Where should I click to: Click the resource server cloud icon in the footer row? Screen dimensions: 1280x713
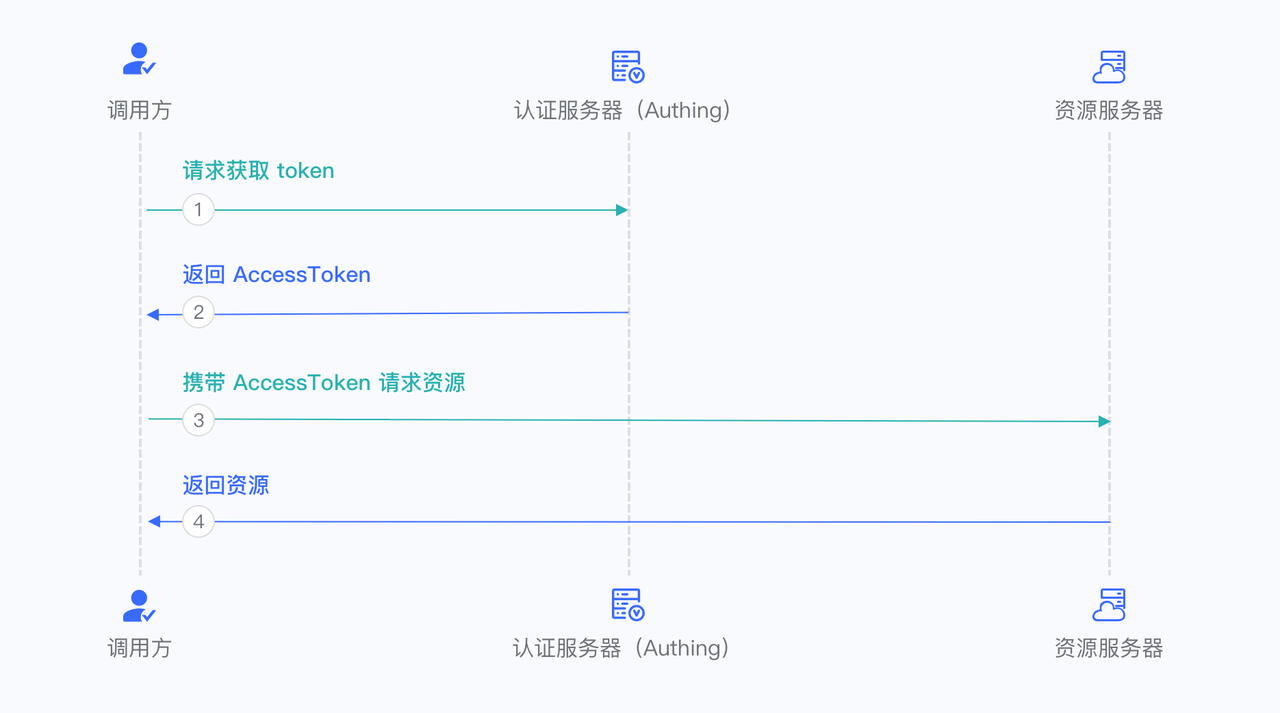pyautogui.click(x=1109, y=605)
